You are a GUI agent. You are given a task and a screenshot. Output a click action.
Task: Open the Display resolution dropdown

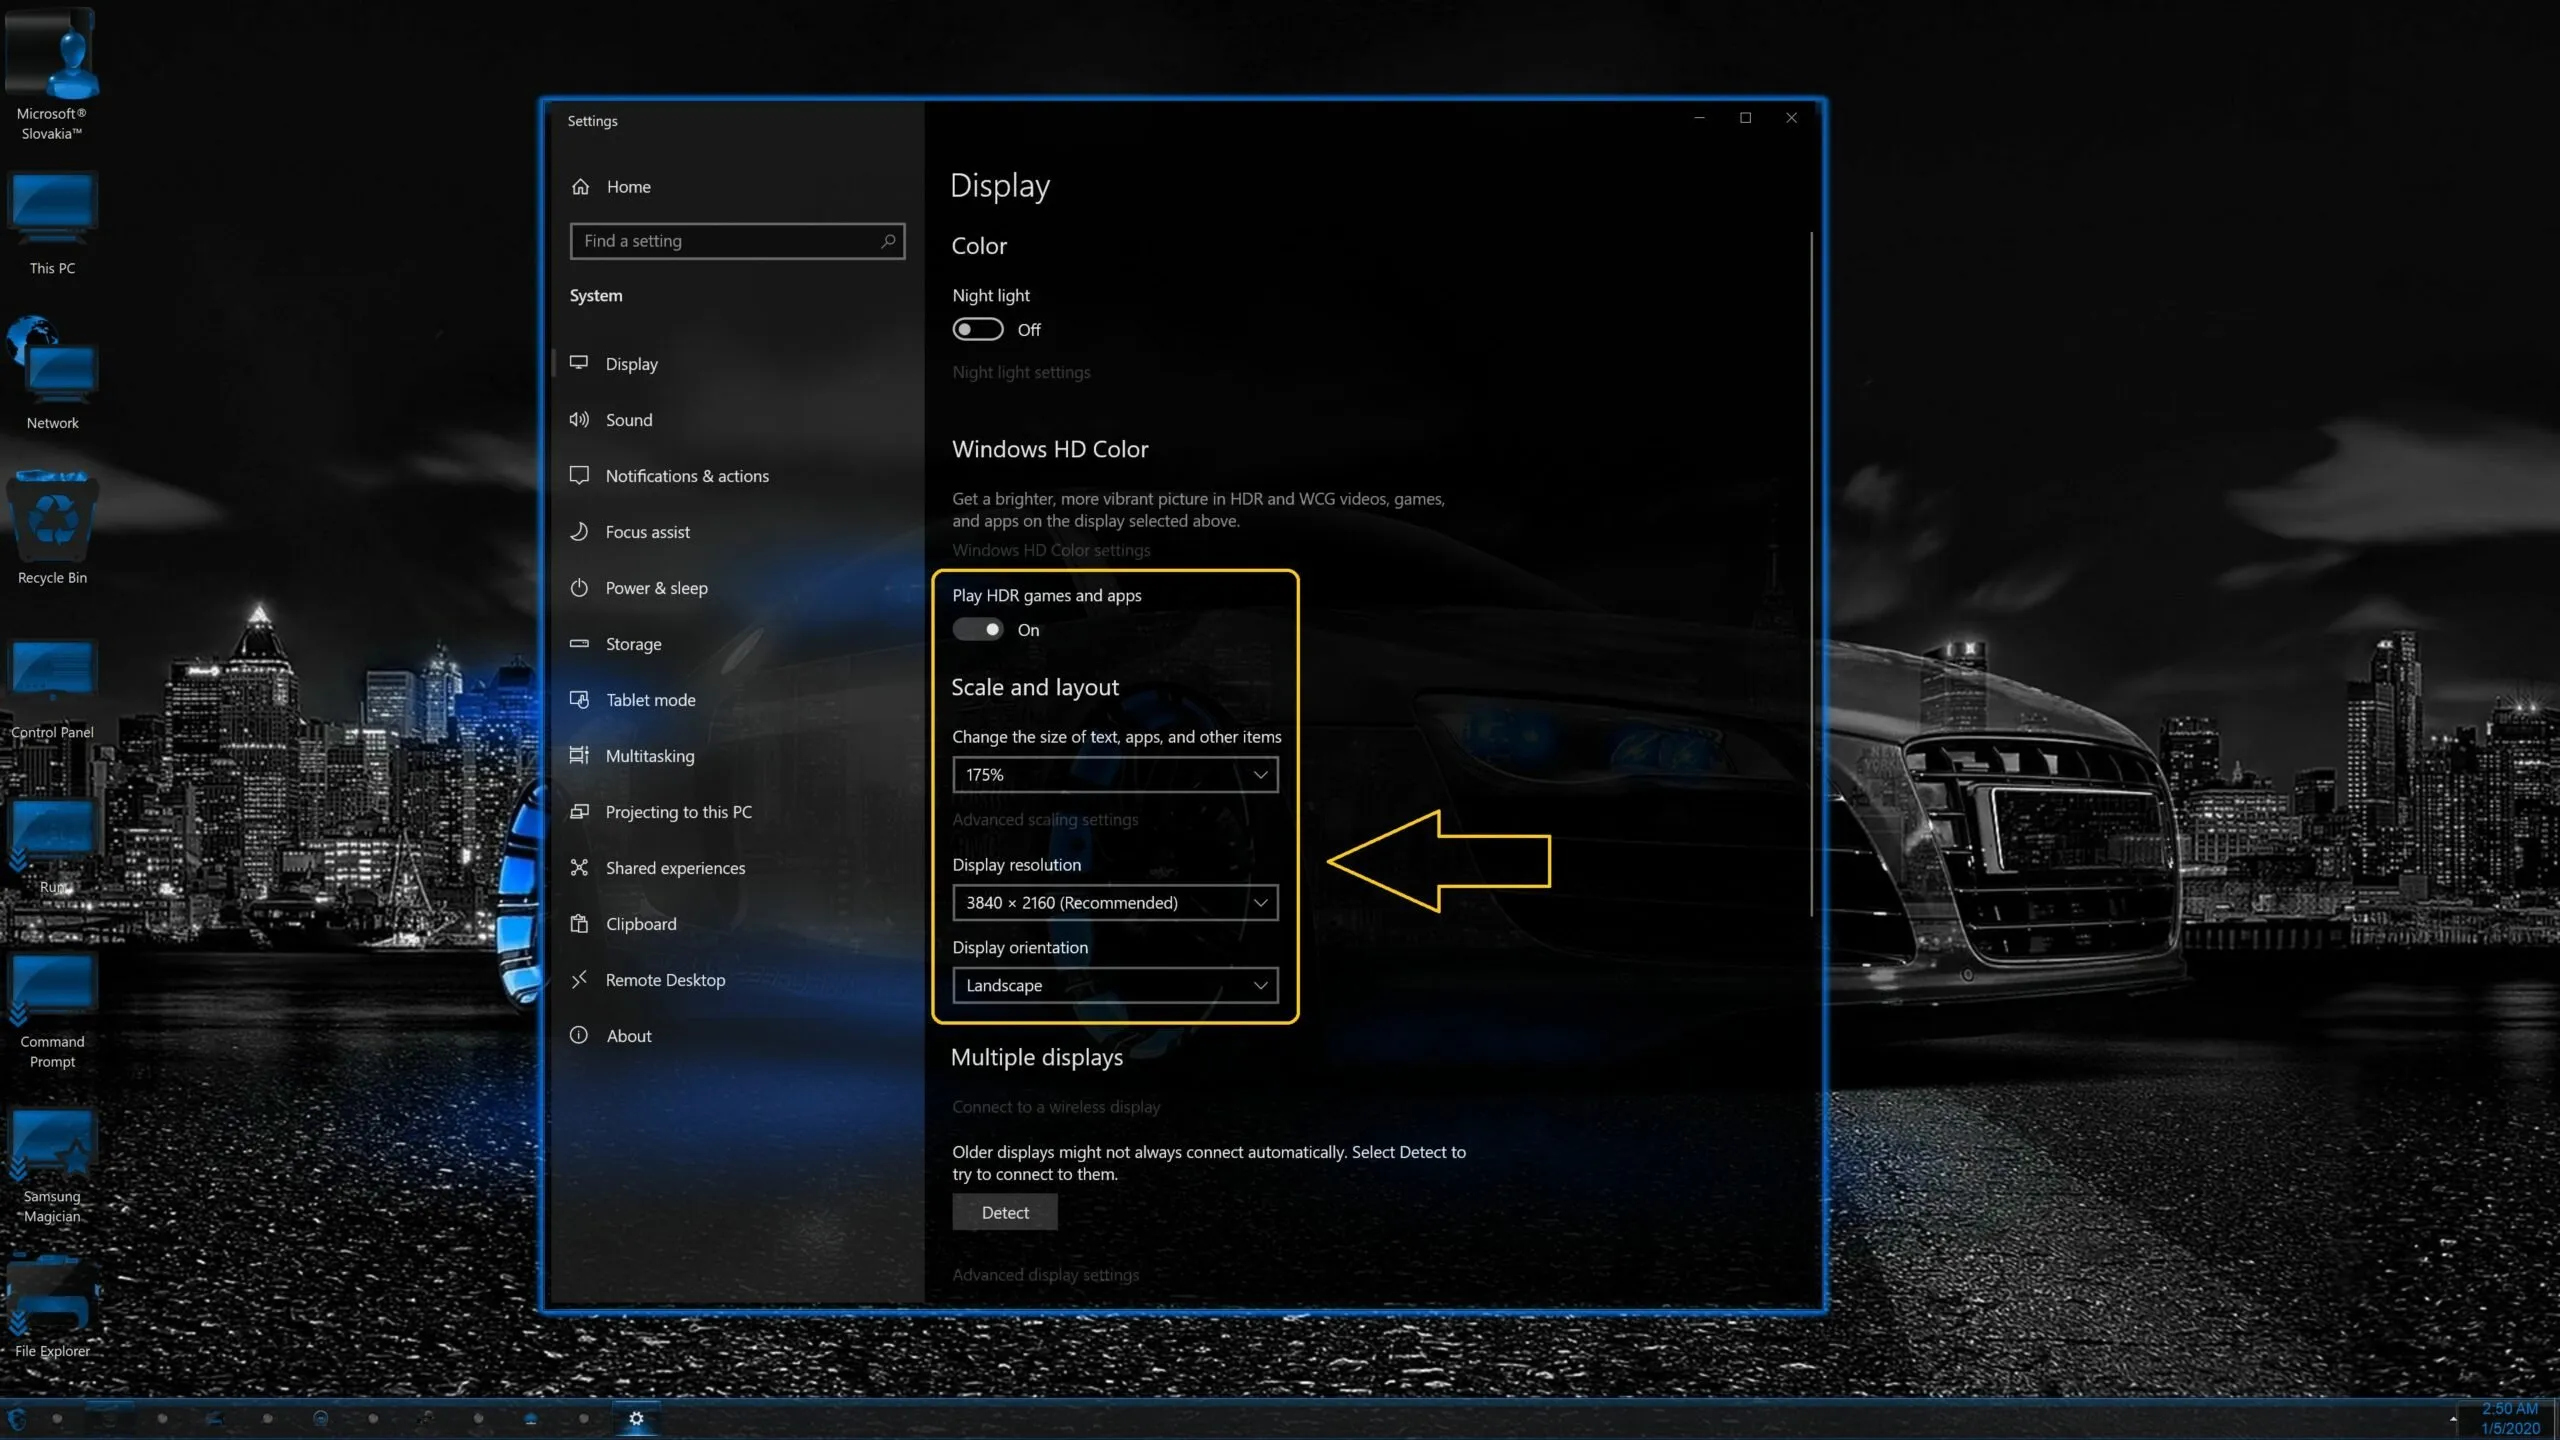(x=1115, y=903)
